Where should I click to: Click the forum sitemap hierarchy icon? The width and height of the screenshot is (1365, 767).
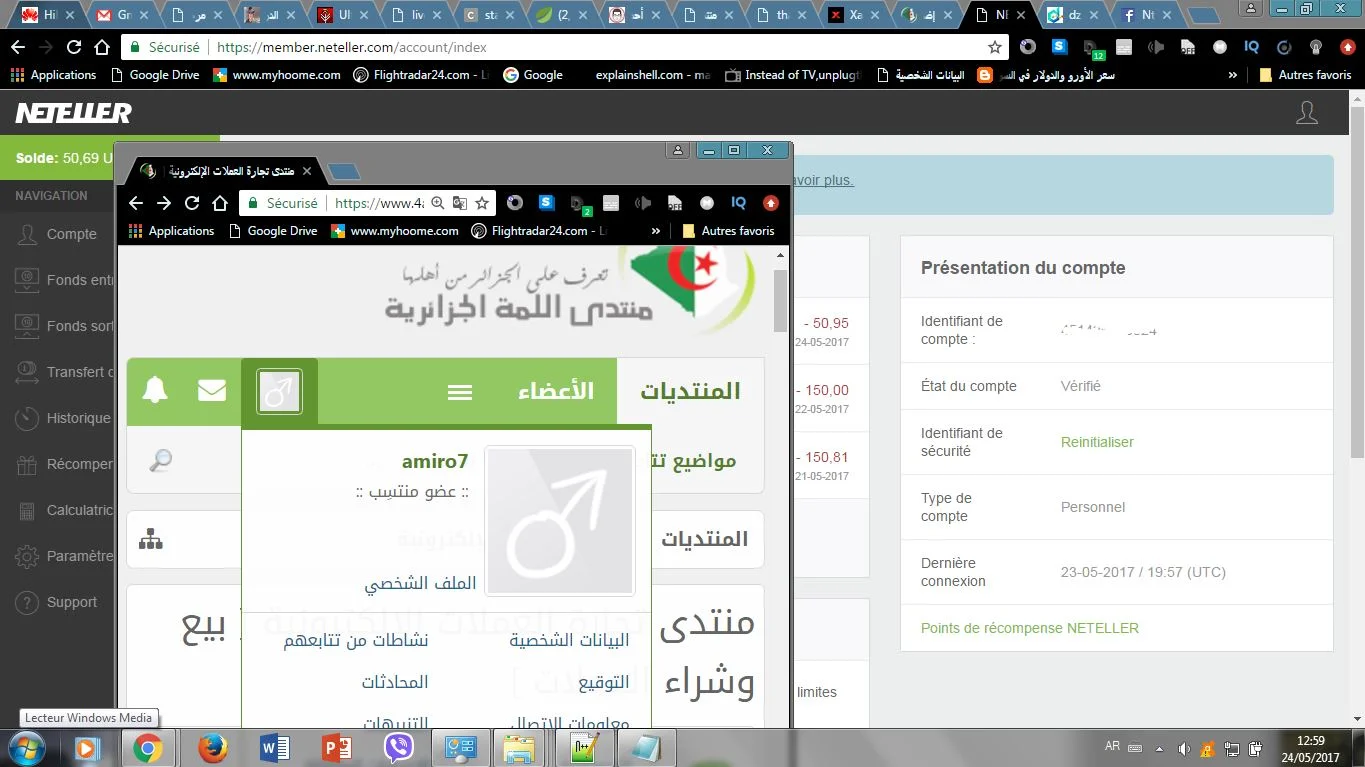[151, 539]
